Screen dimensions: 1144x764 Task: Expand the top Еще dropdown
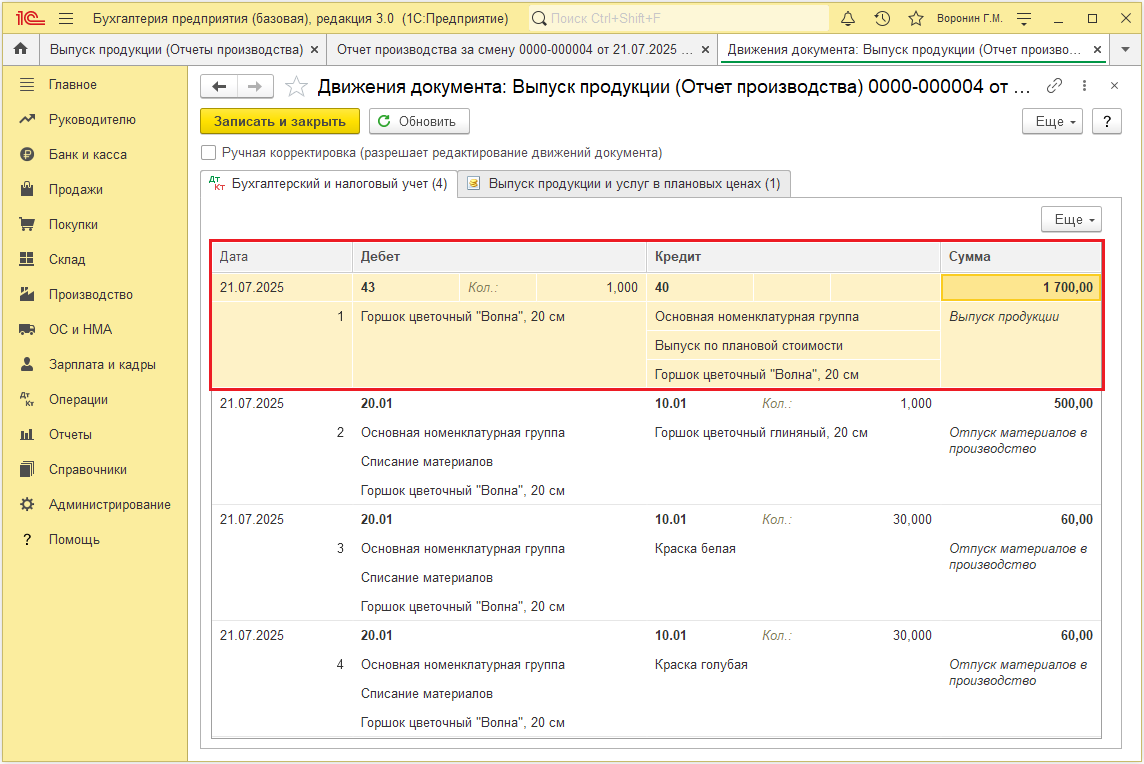click(1051, 122)
